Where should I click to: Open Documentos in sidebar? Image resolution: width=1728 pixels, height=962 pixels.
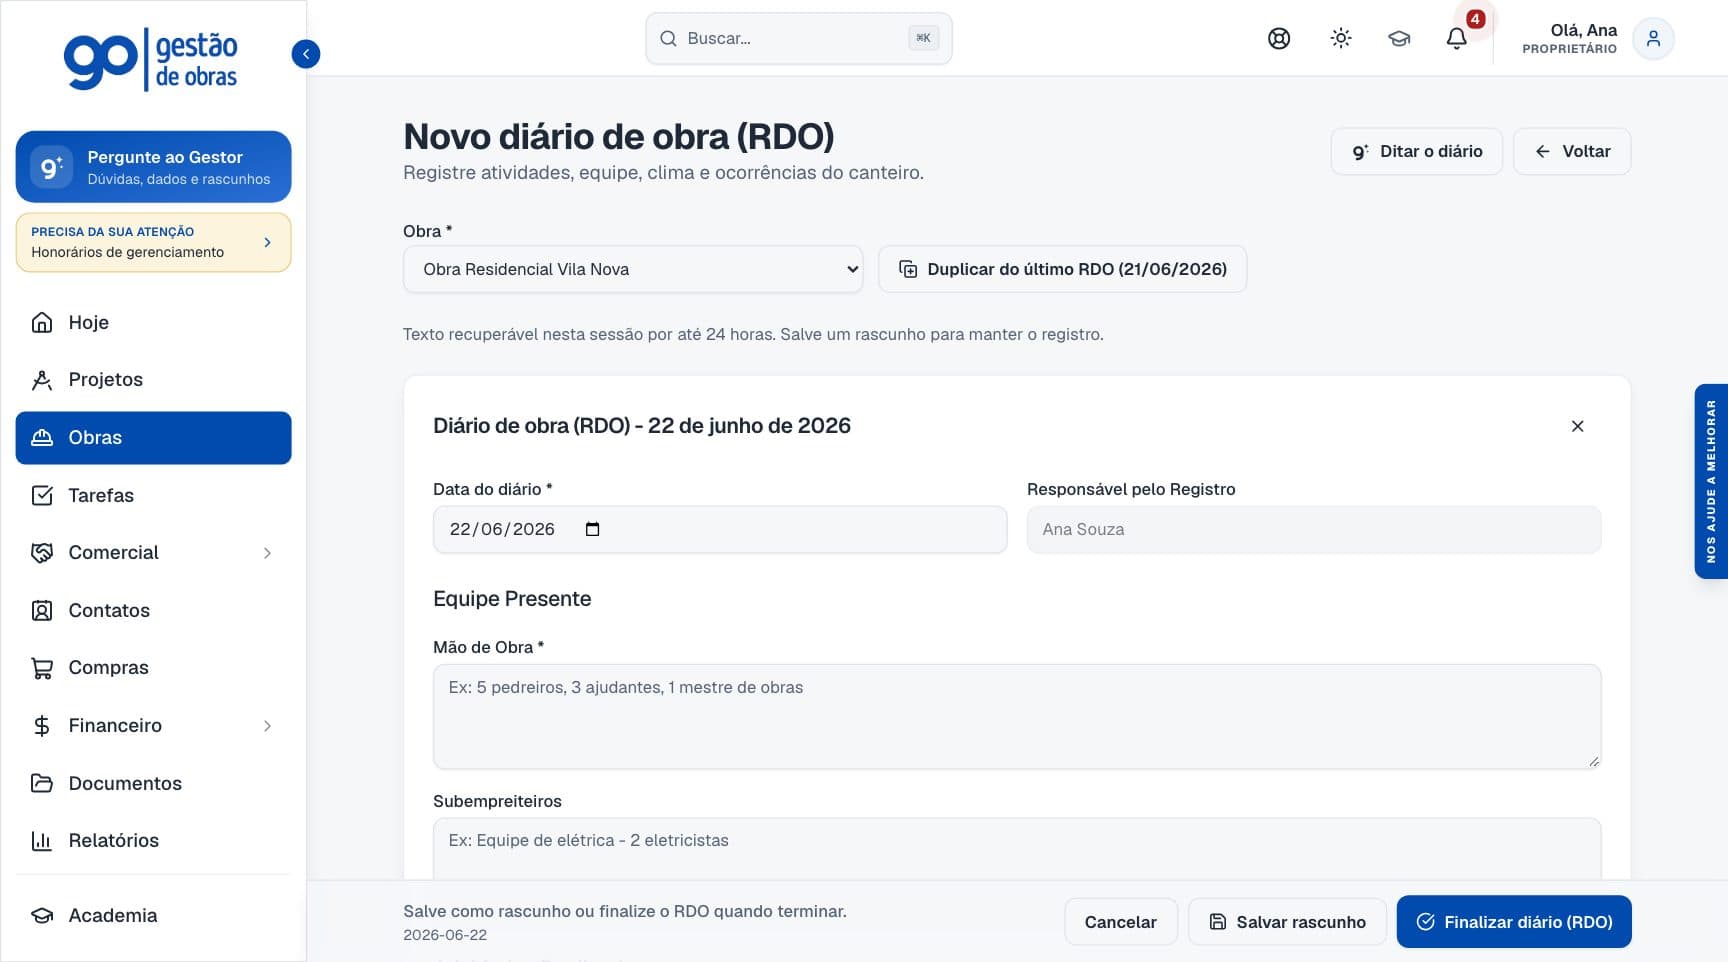[153, 783]
